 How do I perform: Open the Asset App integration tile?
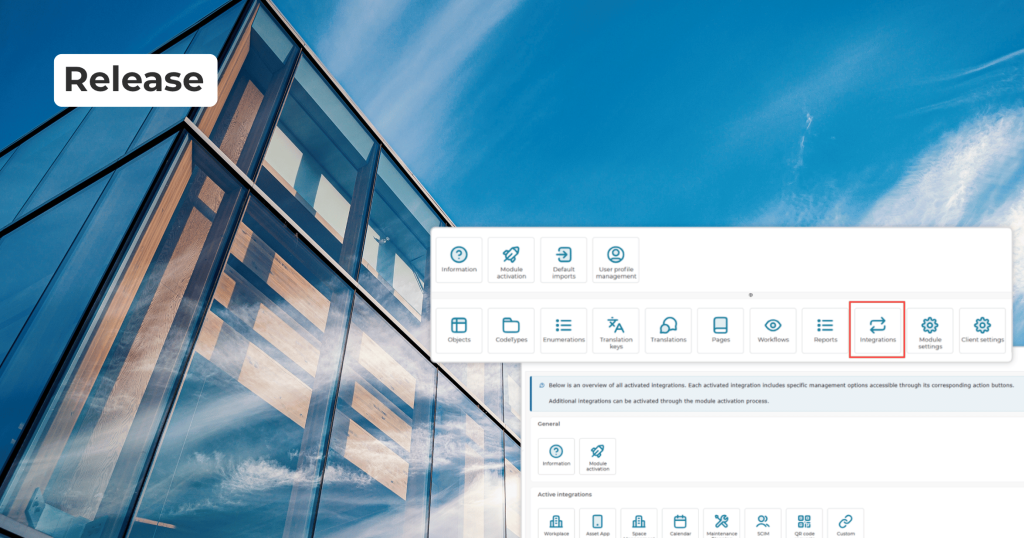[598, 524]
